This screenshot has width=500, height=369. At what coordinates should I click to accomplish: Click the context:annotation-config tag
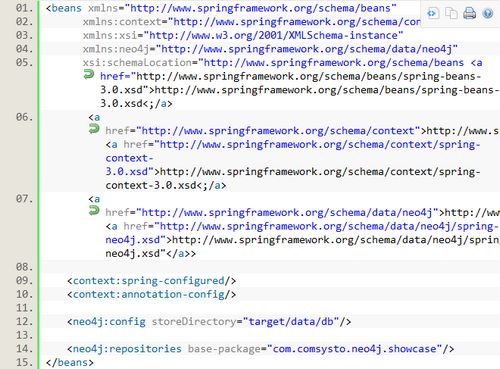pos(151,295)
